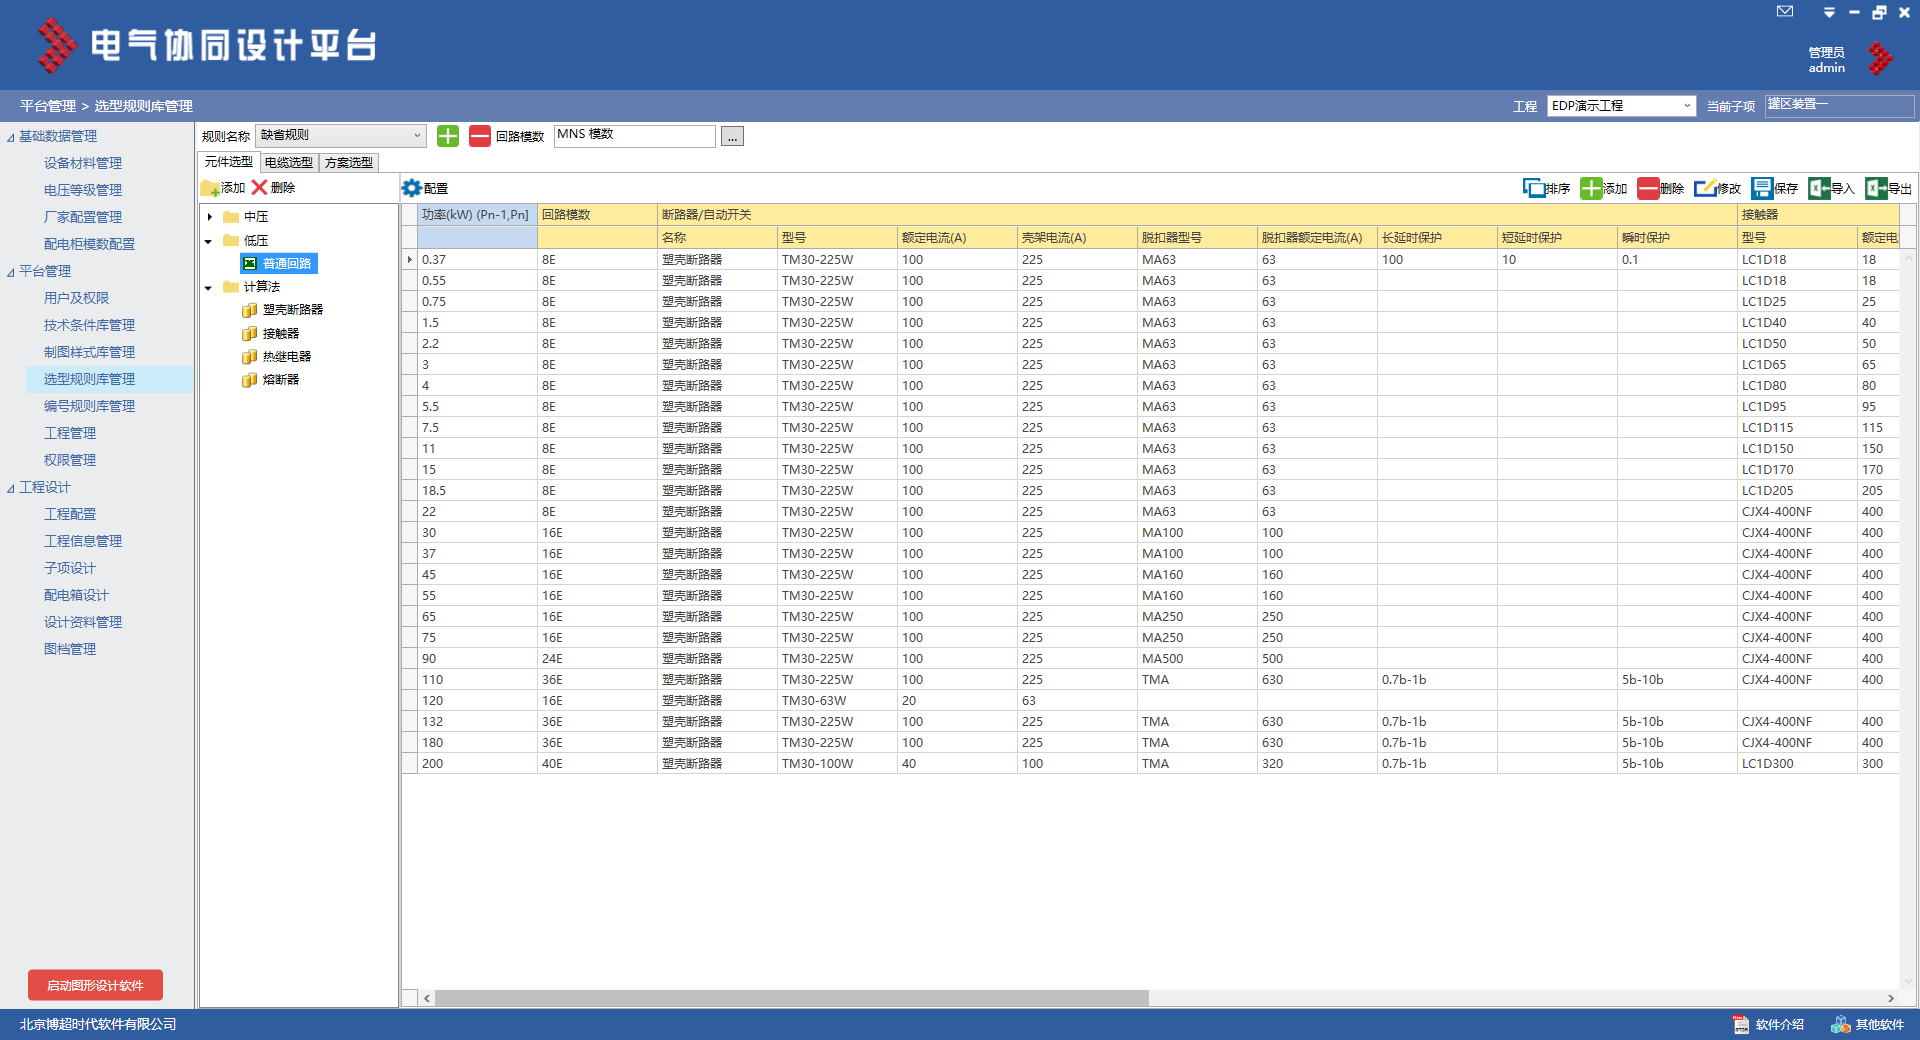Click the red minus delete rule icon
Screen dimensions: 1920x1040
[x=480, y=136]
